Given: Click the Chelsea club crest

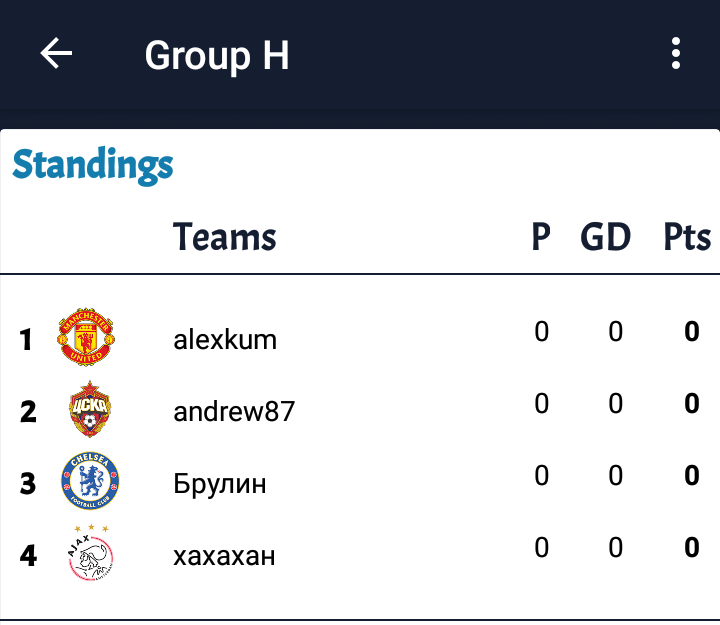Looking at the screenshot, I should coord(90,480).
